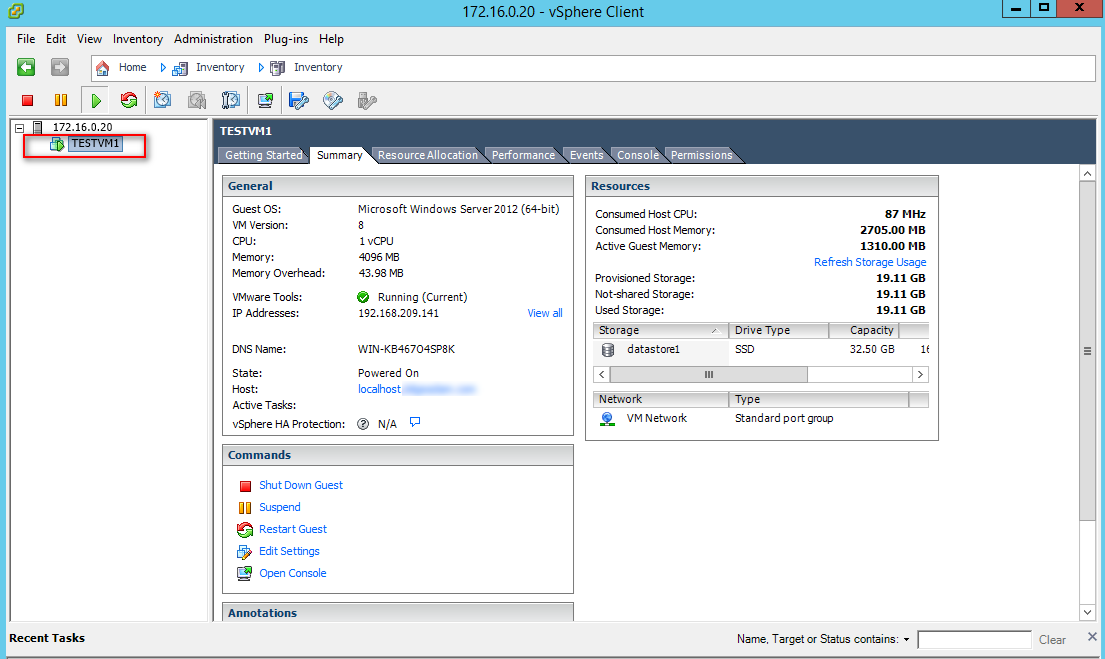The height and width of the screenshot is (659, 1105).
Task: Click the gray forward navigation arrow
Action: [60, 67]
